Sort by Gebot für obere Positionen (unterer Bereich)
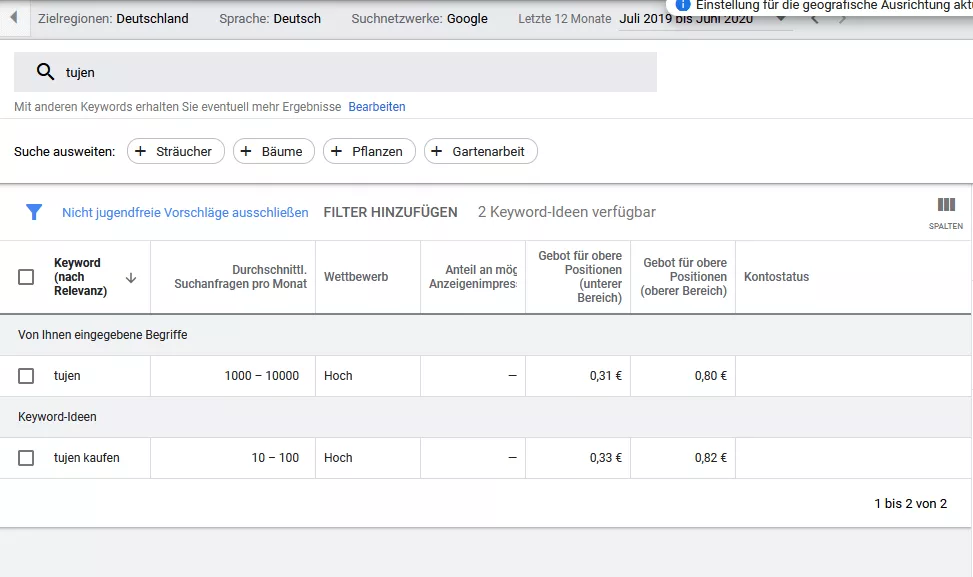 click(x=580, y=277)
